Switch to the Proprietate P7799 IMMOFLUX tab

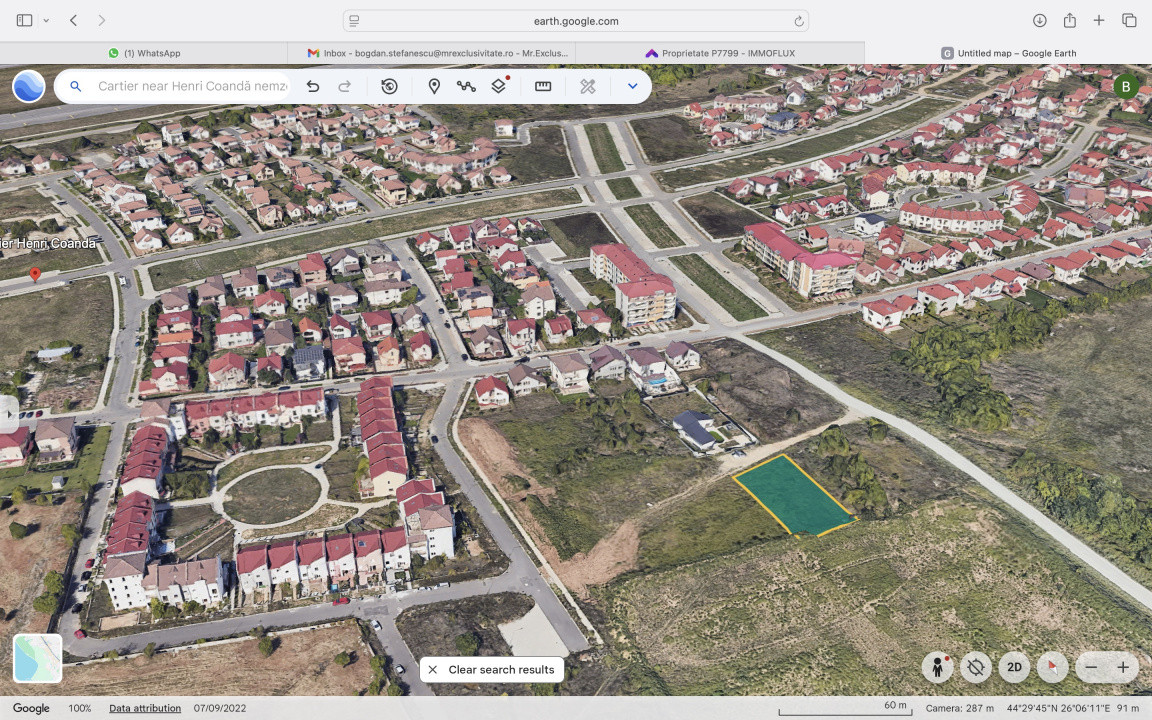tap(720, 53)
